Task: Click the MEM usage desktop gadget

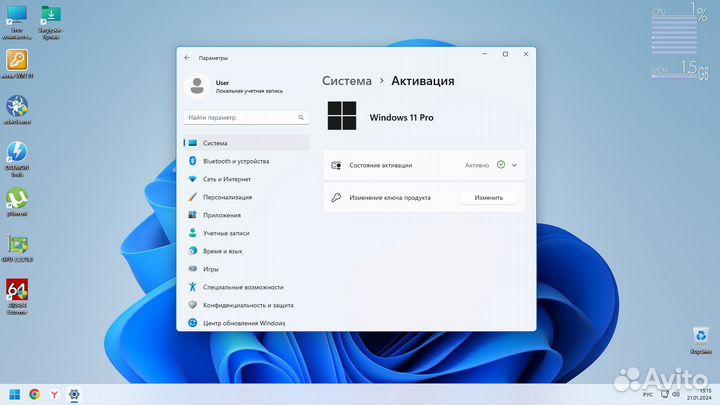Action: click(x=680, y=70)
